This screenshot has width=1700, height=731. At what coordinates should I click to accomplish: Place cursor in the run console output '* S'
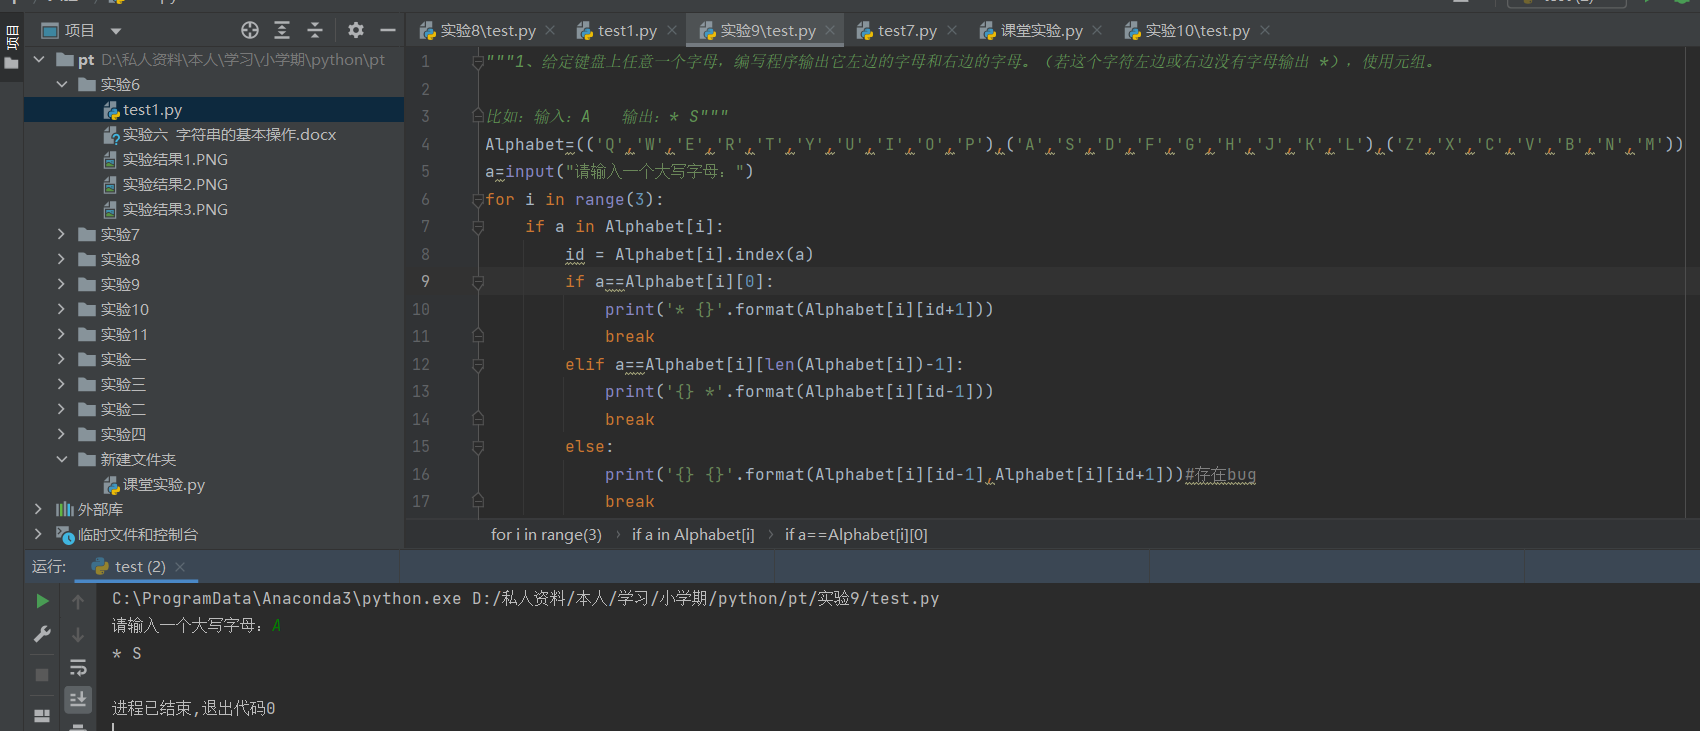(x=127, y=654)
